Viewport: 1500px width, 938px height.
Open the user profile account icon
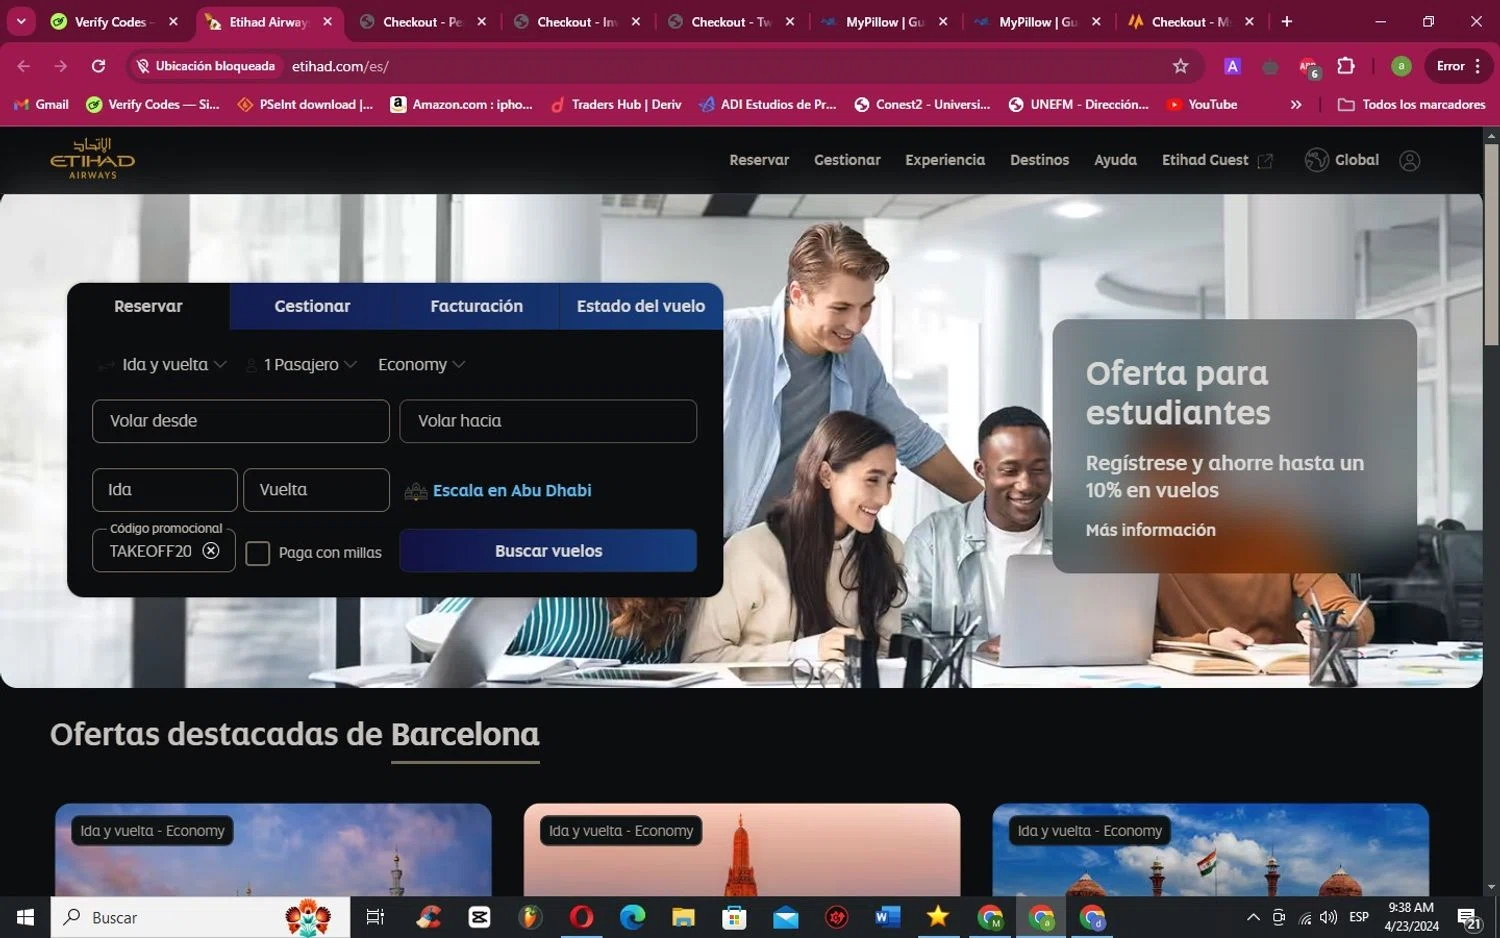[x=1409, y=160]
